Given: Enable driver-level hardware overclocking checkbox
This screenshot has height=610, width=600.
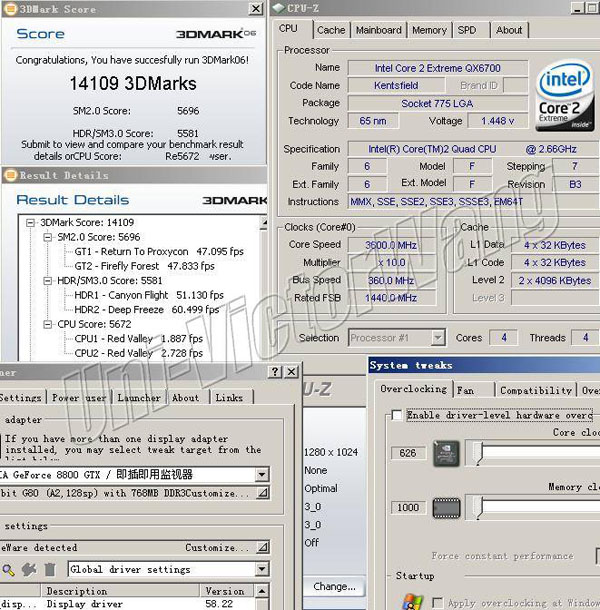Looking at the screenshot, I should point(396,415).
